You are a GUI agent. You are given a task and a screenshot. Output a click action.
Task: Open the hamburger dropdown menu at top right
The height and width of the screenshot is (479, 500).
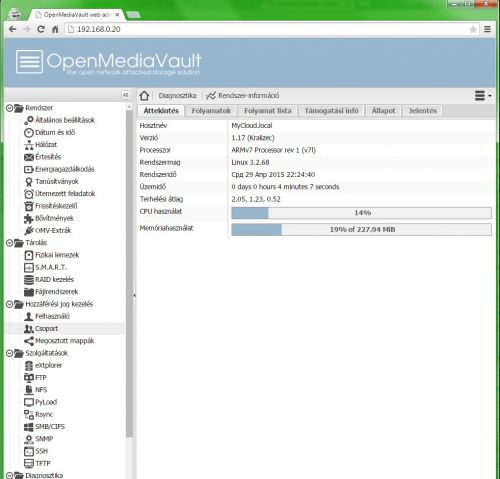tap(483, 96)
